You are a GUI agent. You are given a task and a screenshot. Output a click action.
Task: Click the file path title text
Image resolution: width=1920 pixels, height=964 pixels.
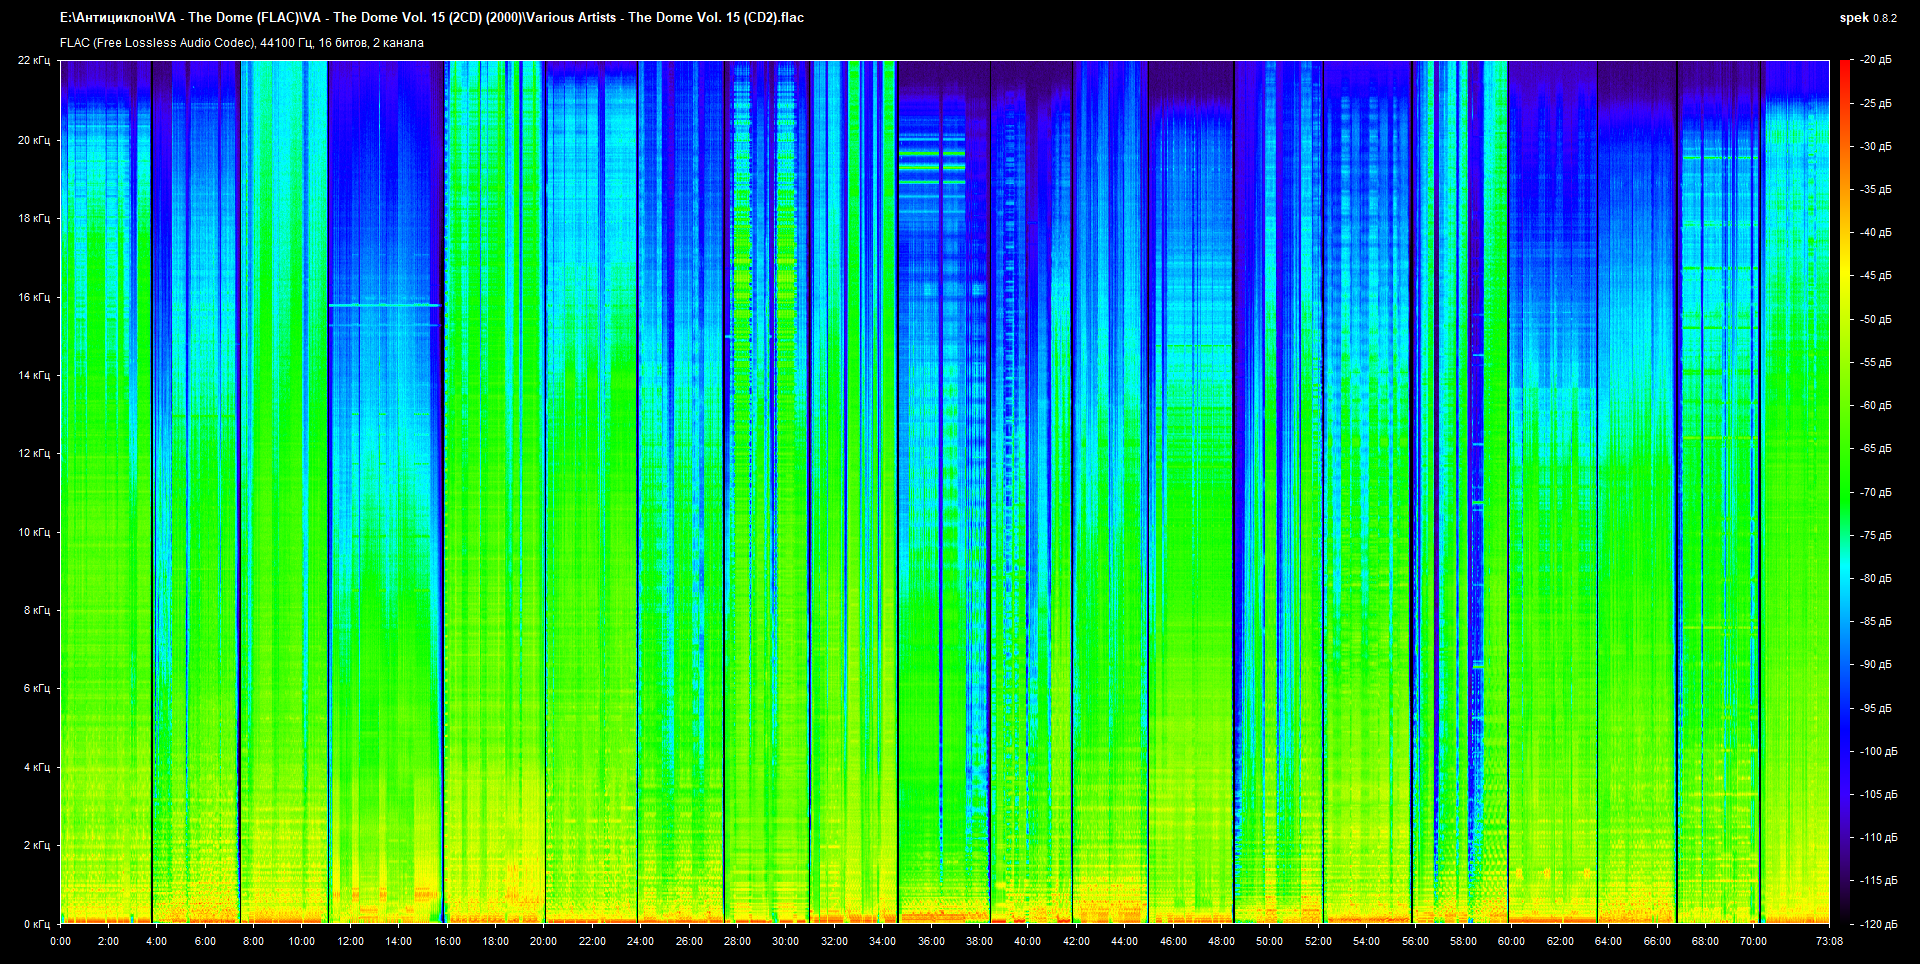click(x=431, y=17)
